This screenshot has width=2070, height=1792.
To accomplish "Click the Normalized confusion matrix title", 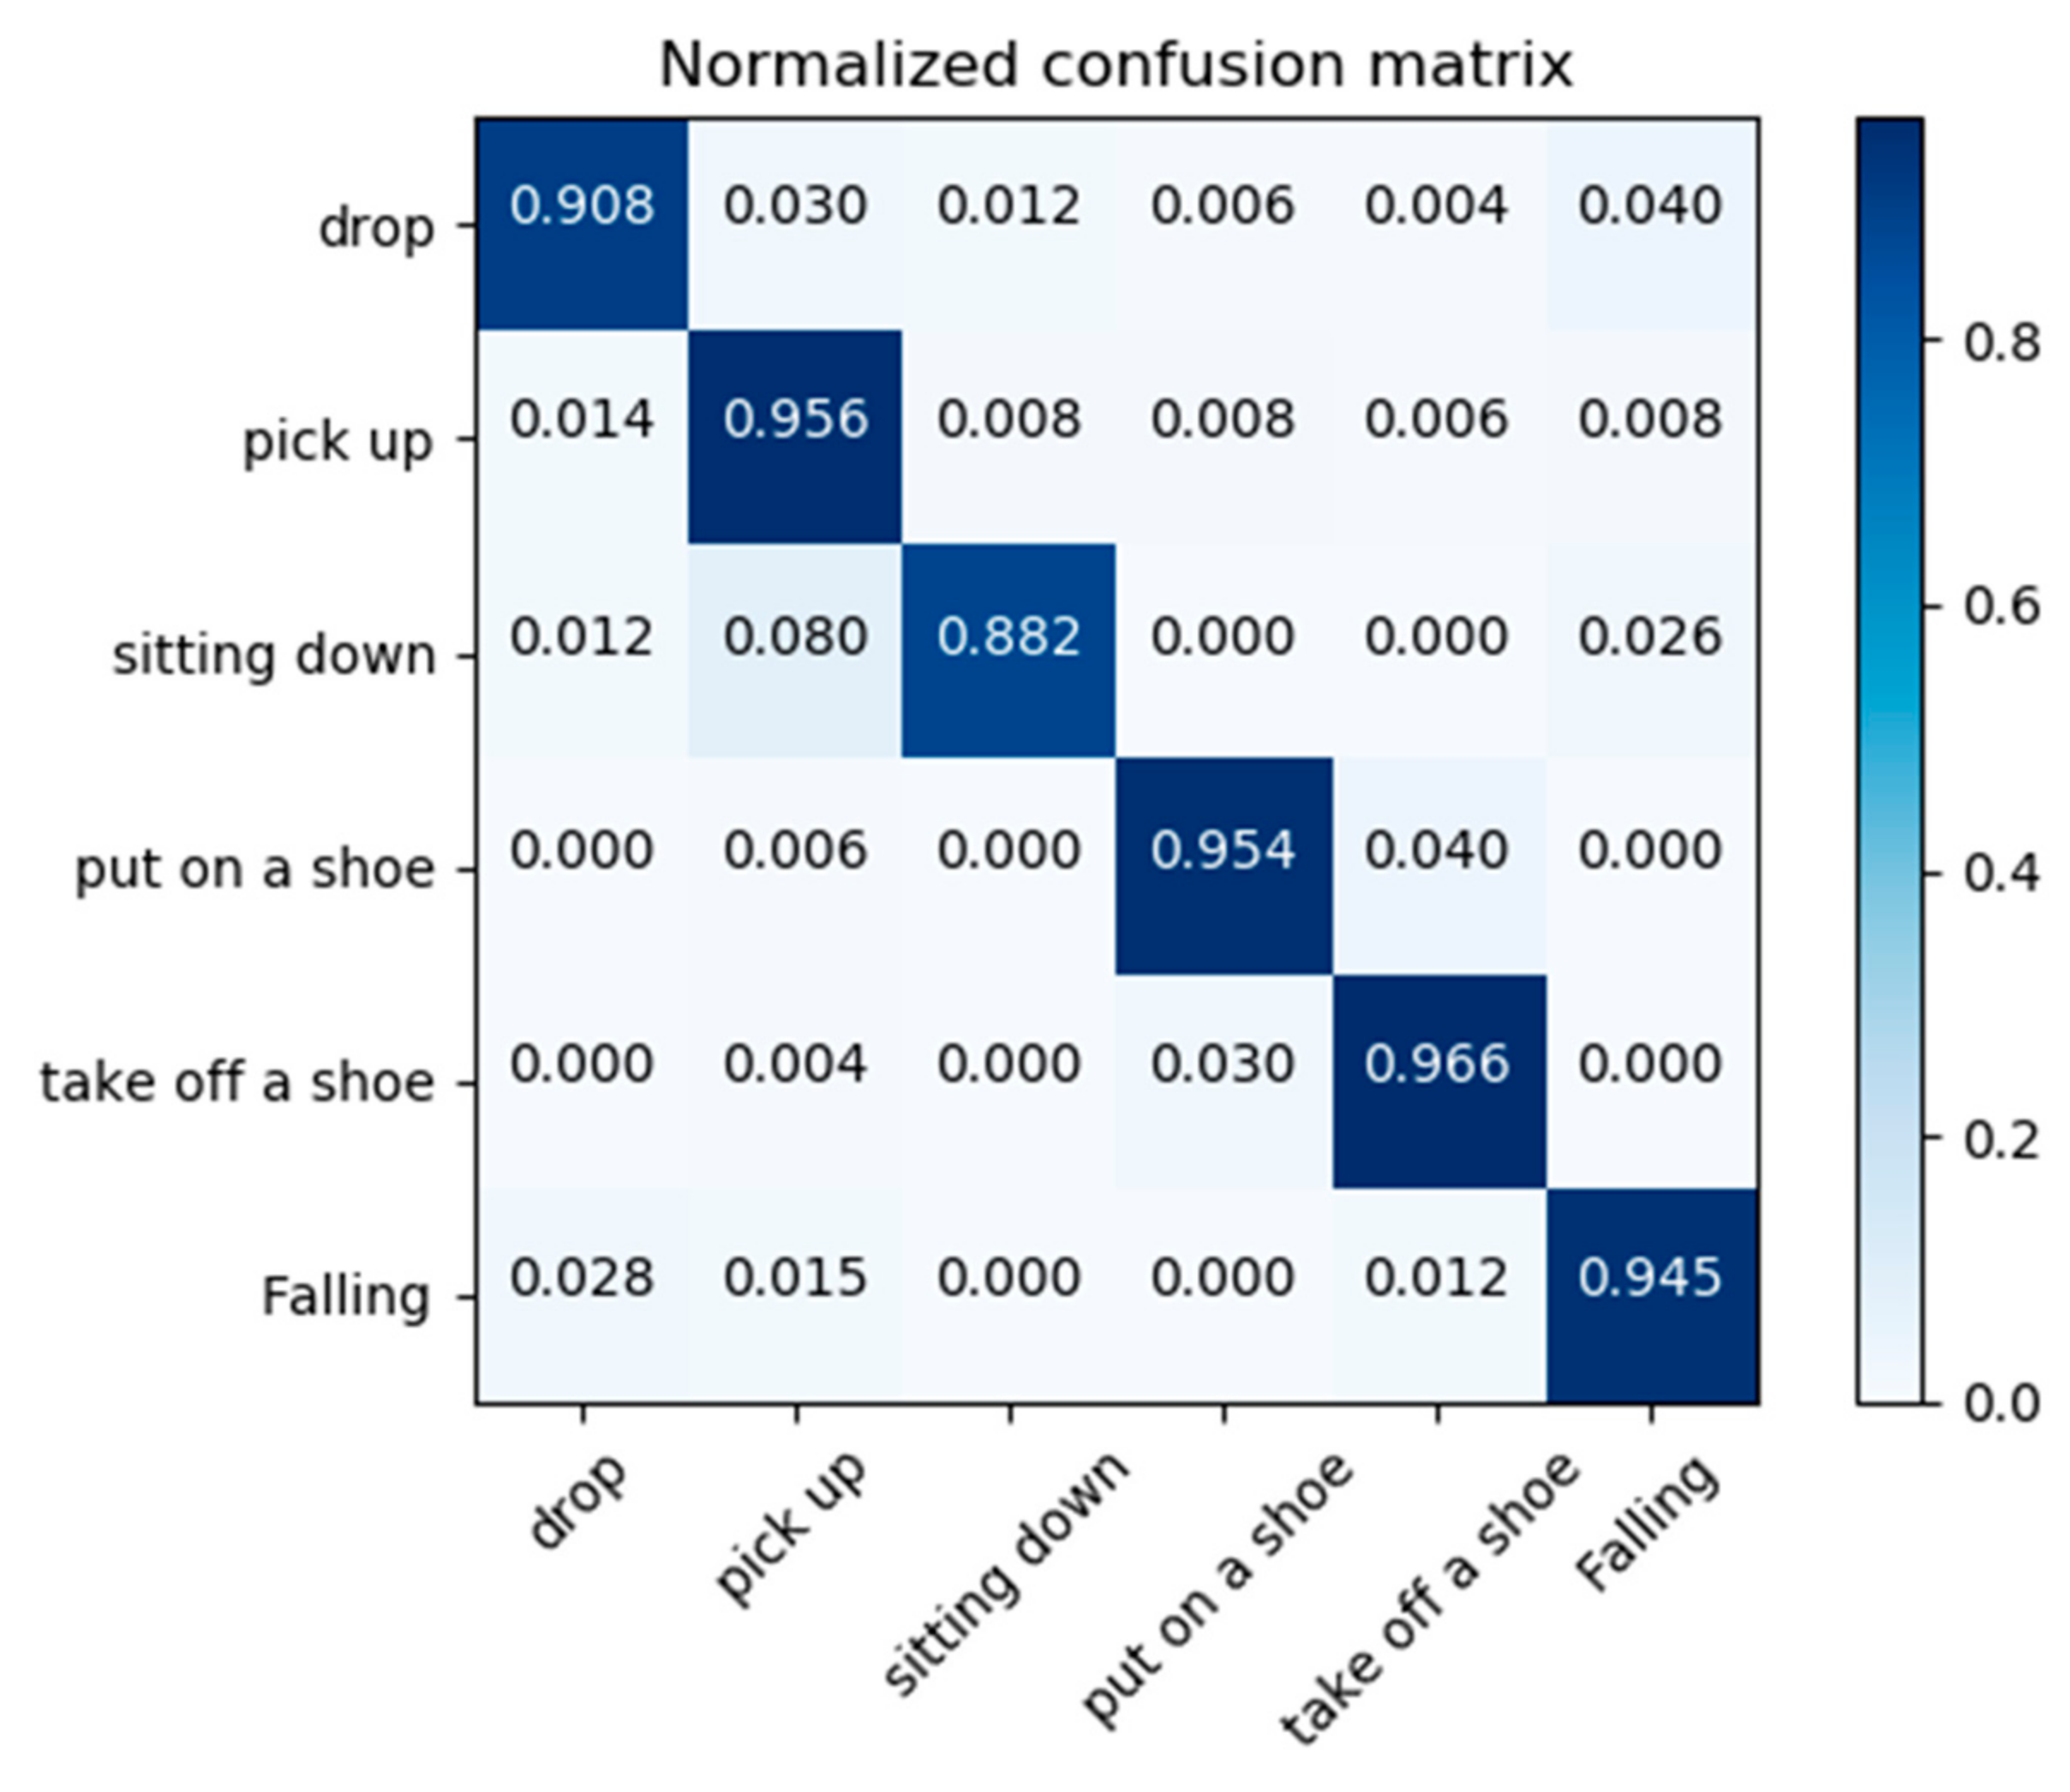I will pos(1116,66).
